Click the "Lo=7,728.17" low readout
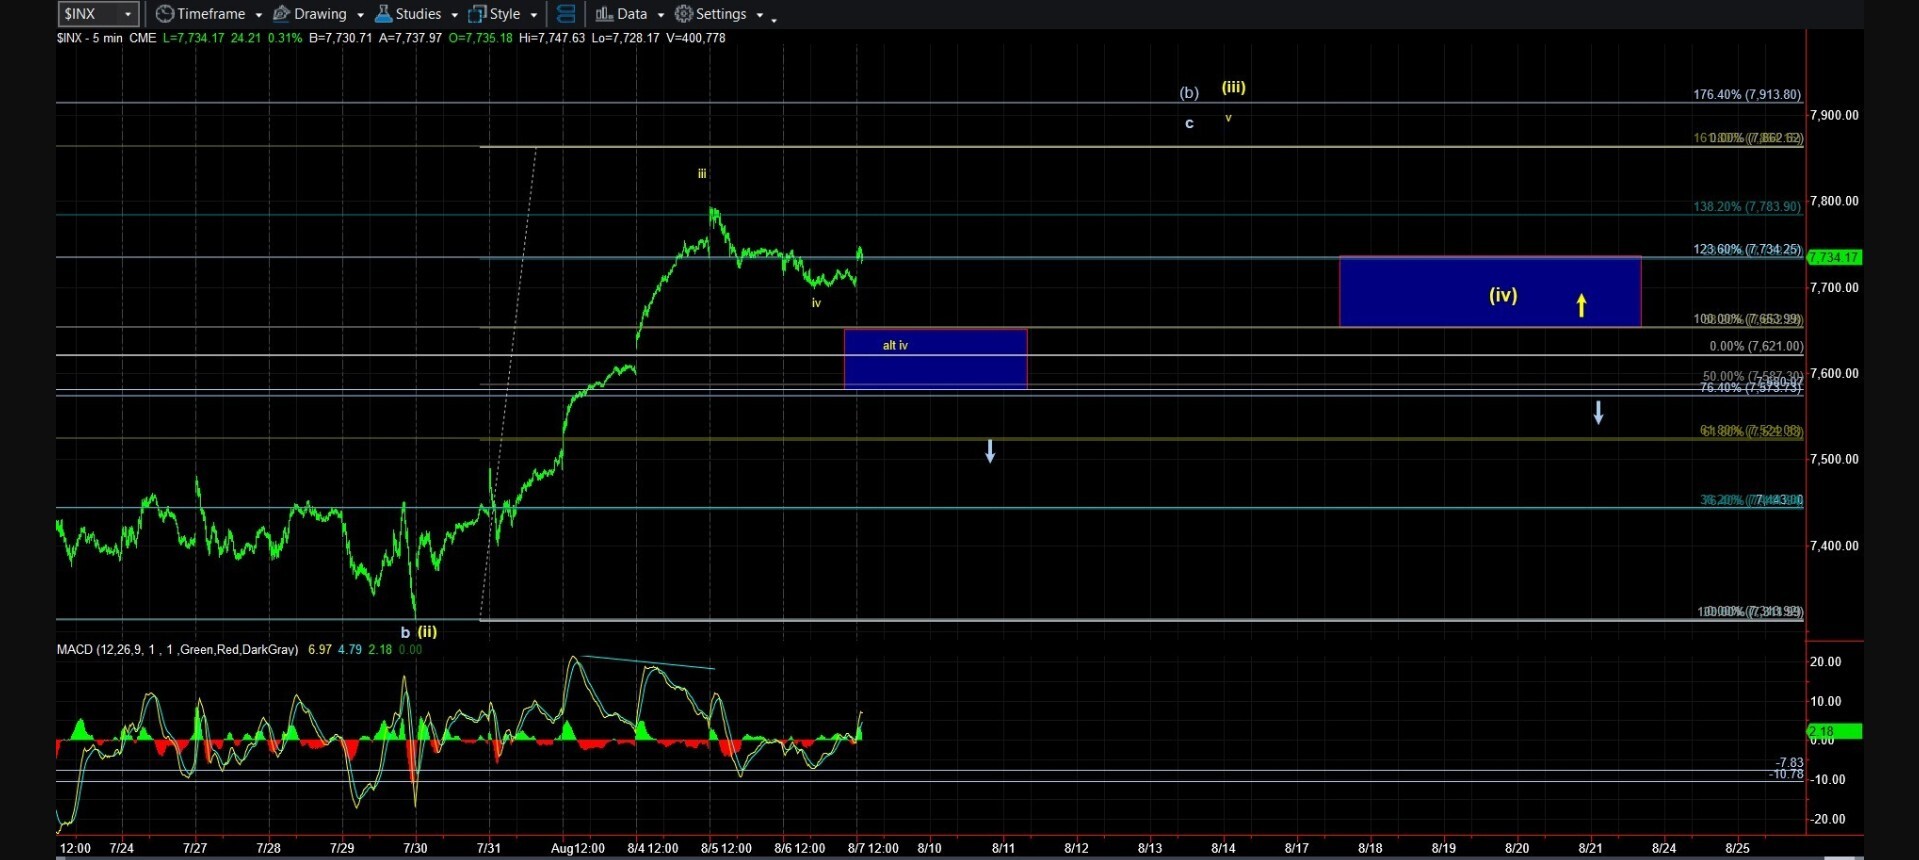 click(625, 38)
